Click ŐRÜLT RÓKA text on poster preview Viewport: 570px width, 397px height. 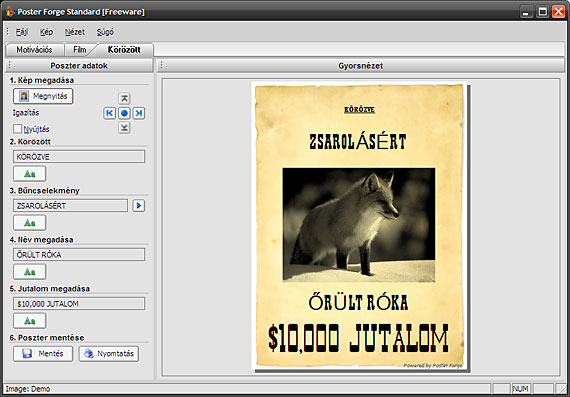tap(358, 302)
